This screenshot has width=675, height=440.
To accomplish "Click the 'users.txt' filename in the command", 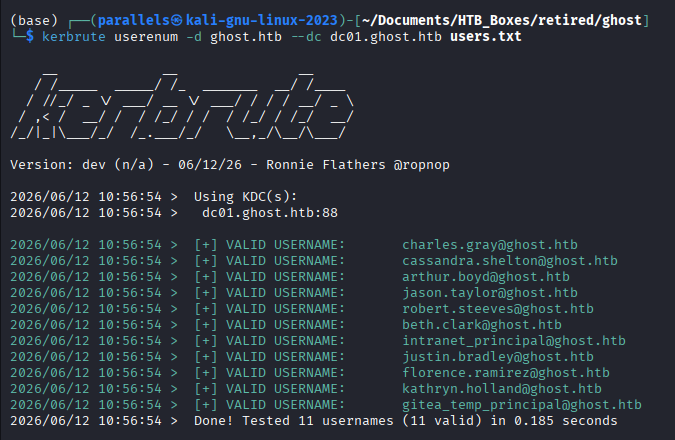I will pos(486,37).
